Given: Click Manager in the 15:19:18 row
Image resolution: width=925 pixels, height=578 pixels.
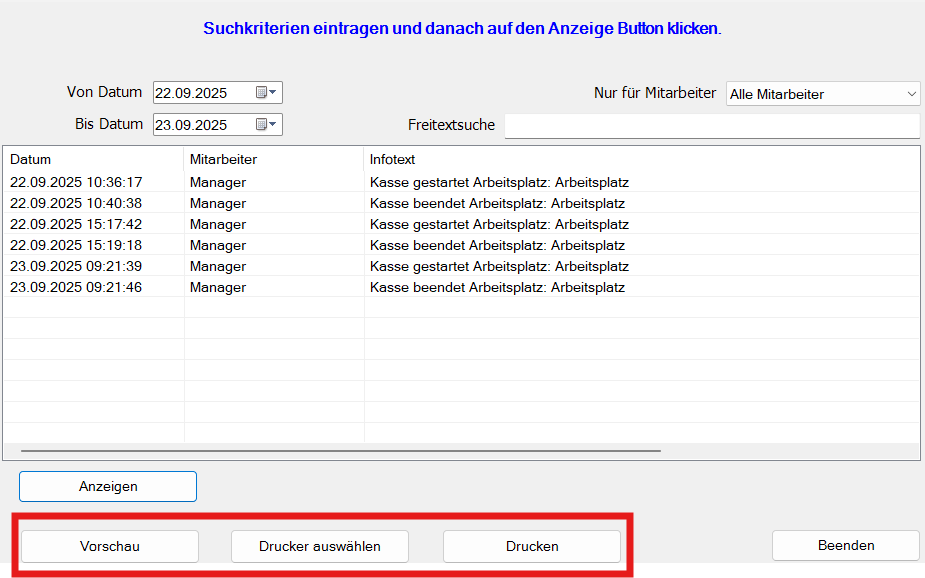Looking at the screenshot, I should click(218, 245).
